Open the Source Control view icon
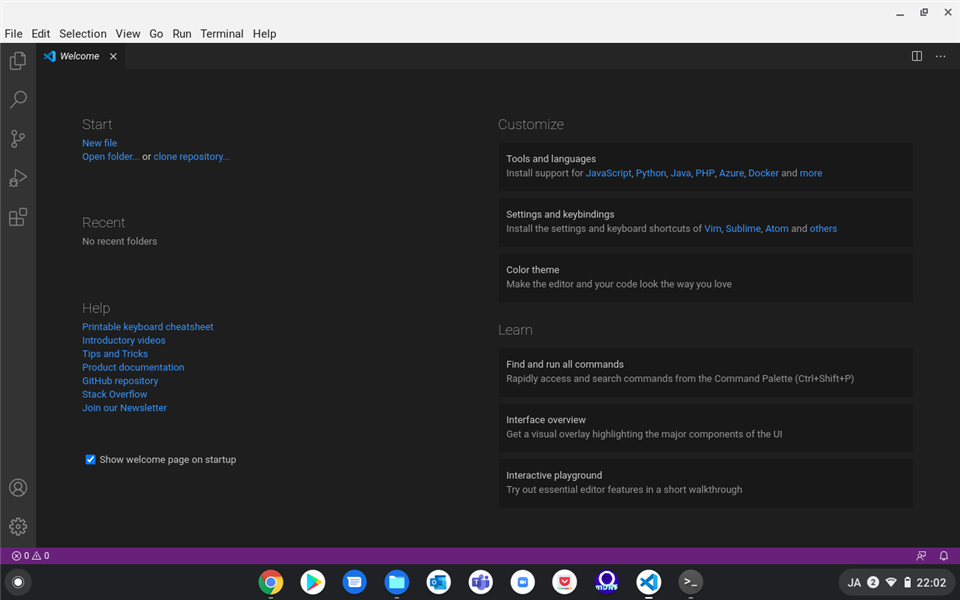Screen dimensions: 960x600 18,138
